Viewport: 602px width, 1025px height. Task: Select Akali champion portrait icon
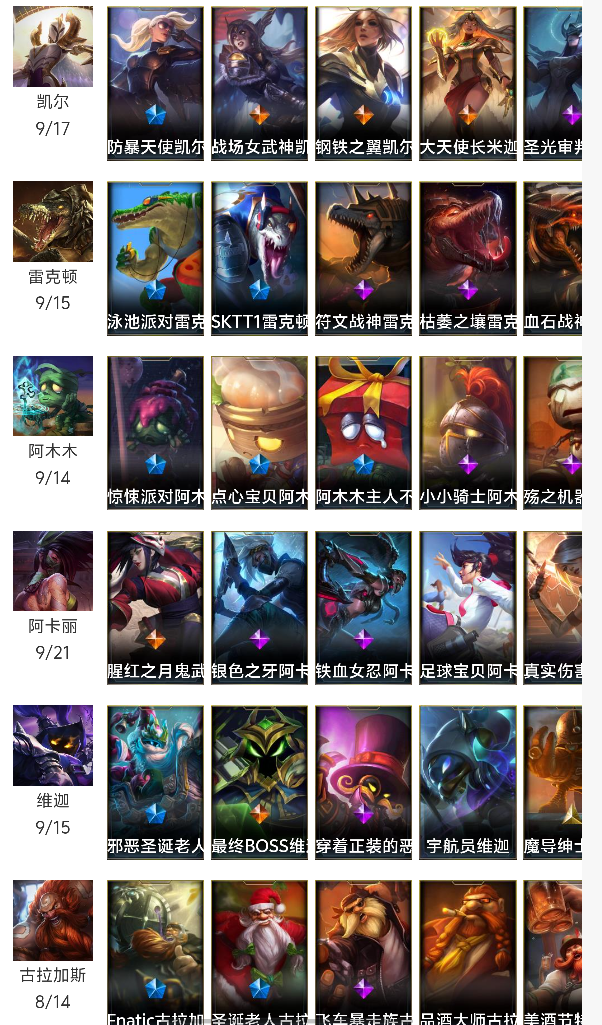[53, 571]
